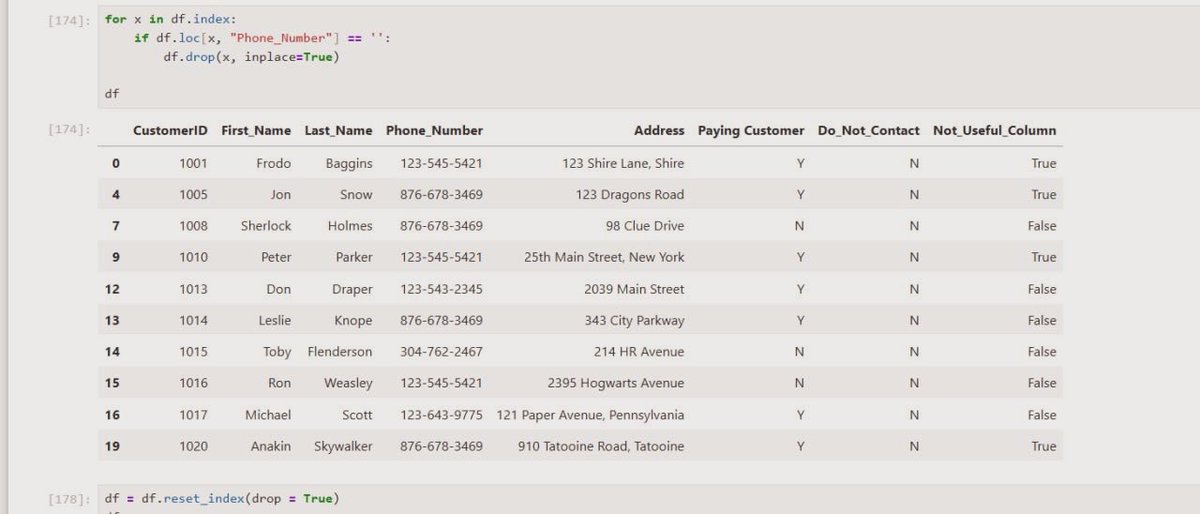This screenshot has height=514, width=1200.
Task: Click address 25th Main Street, New York
Action: (x=604, y=257)
